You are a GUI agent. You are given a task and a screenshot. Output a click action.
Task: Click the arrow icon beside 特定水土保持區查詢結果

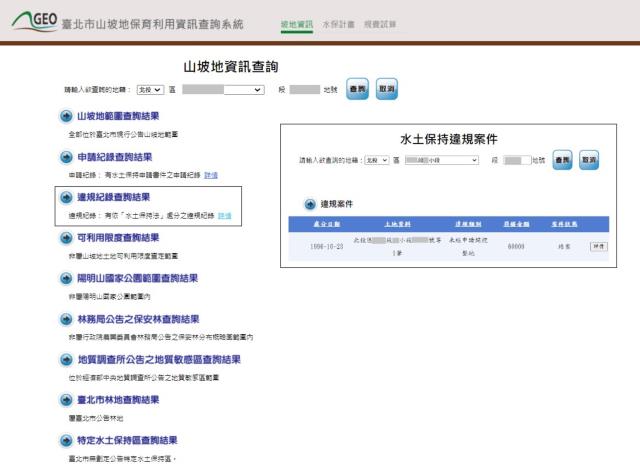66,441
